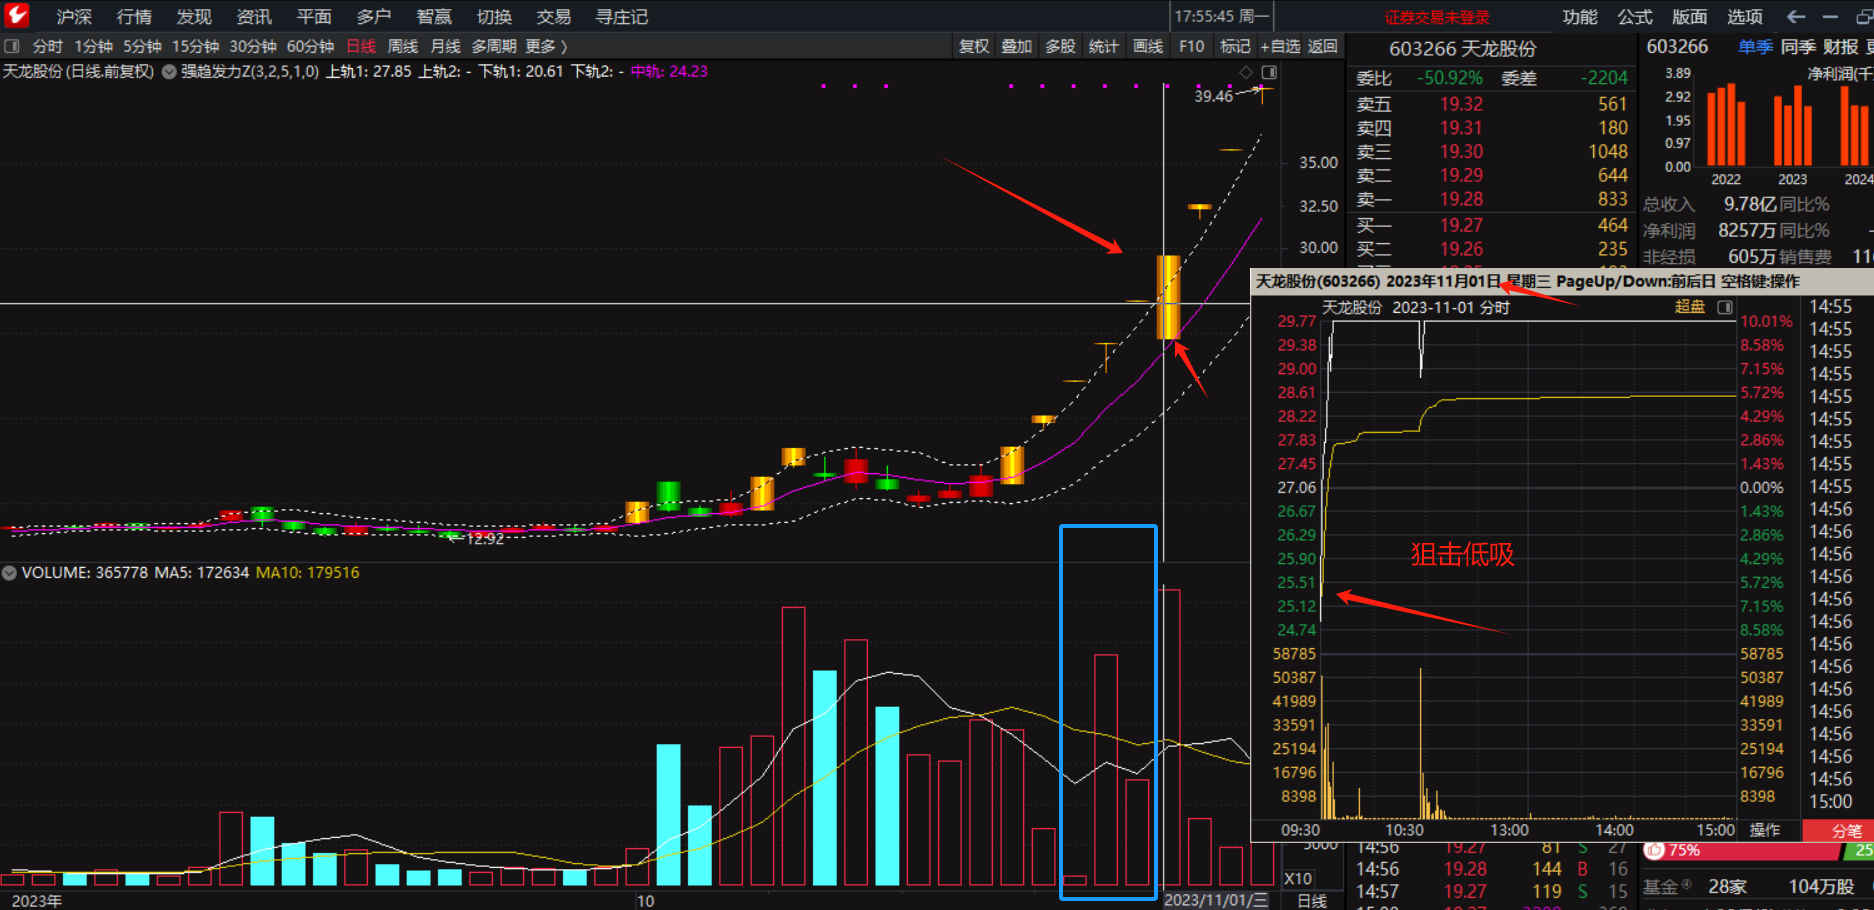Screen dimensions: 1874x910
Task: Switch to the 周线 weekly period
Action: [x=402, y=46]
